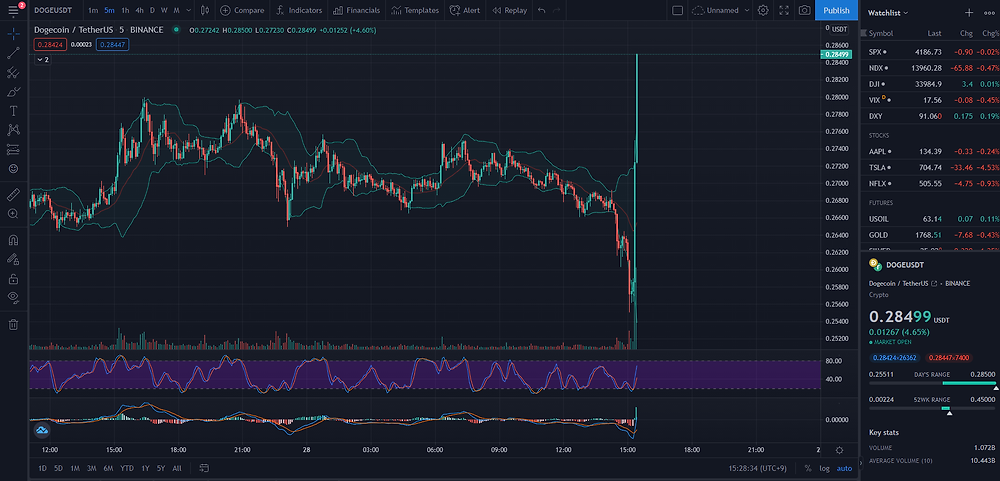
Task: Click the 15:28:34 (UTC+9) timezone
Action: click(758, 468)
